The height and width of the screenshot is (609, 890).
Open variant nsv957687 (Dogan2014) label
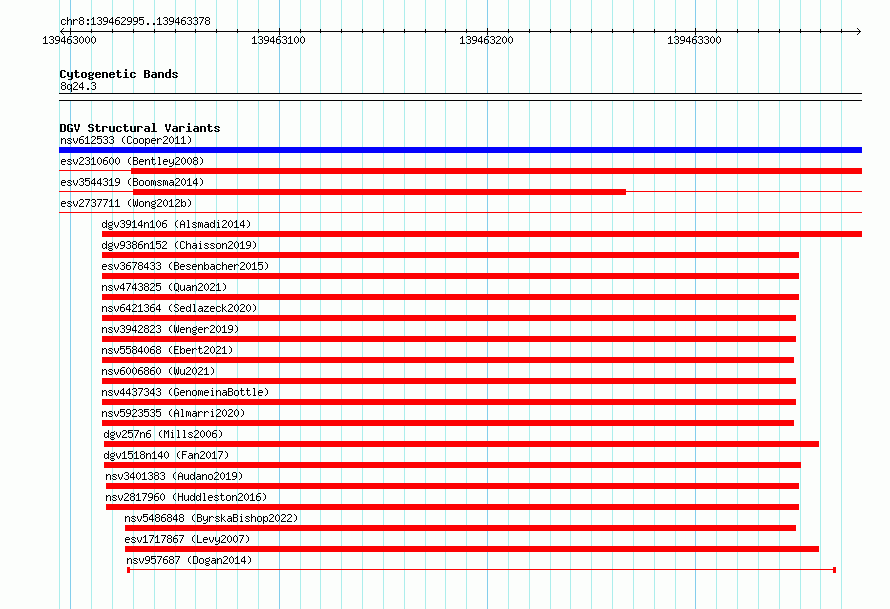pyautogui.click(x=189, y=560)
